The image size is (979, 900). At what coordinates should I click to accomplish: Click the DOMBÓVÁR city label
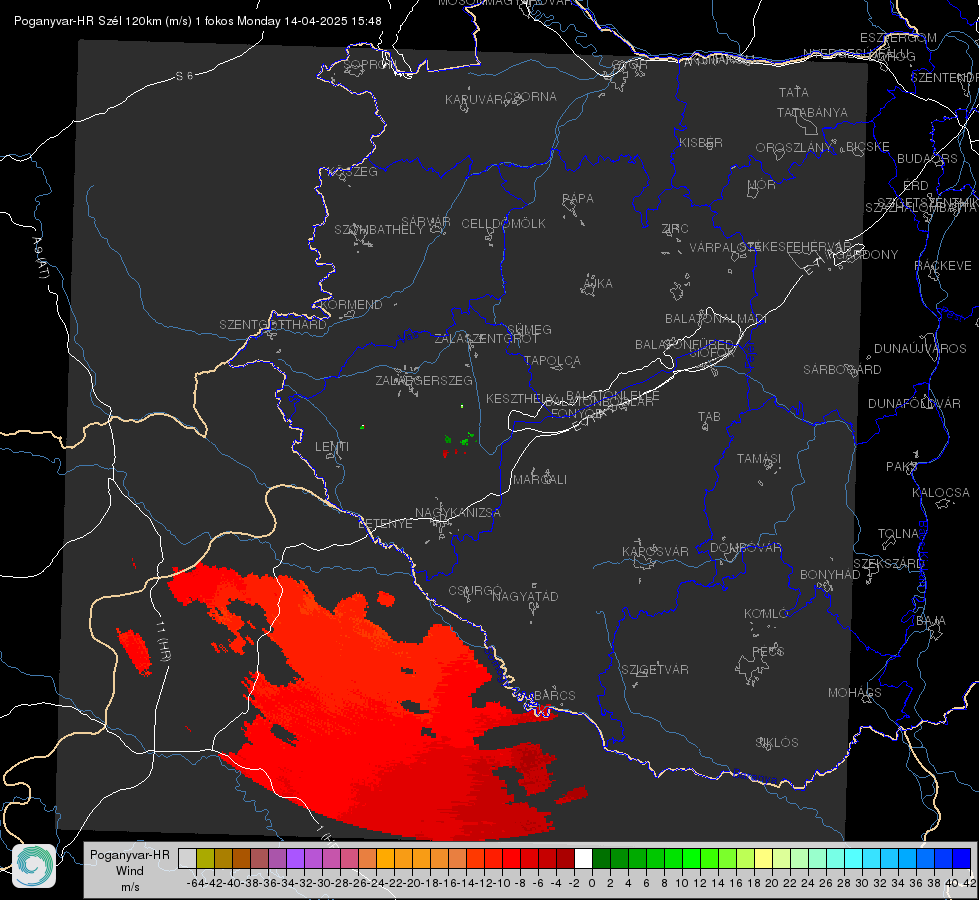tap(746, 548)
